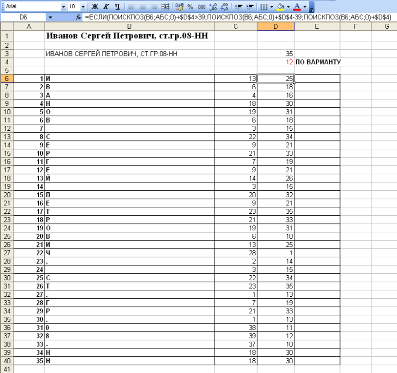Select column C header
This screenshot has width=397, height=373.
(x=236, y=26)
